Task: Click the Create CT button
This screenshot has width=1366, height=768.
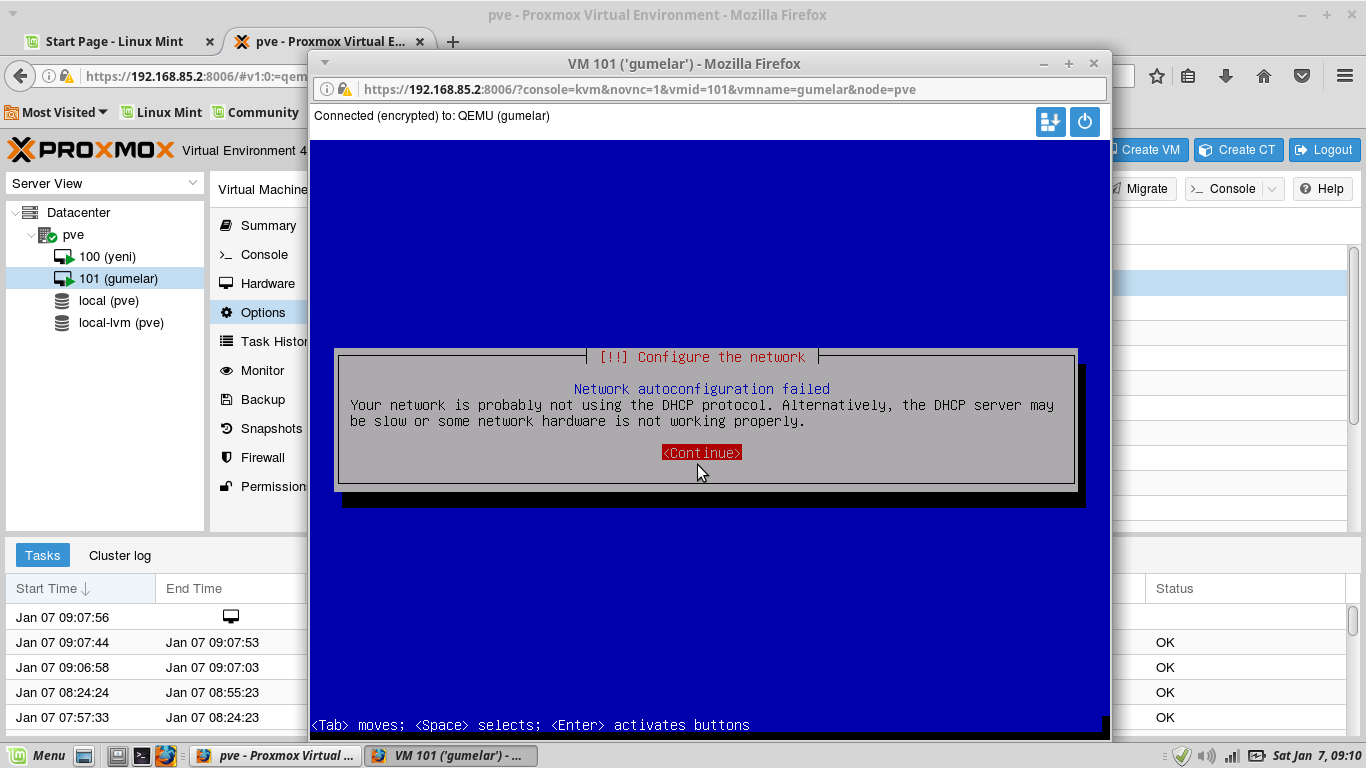Action: point(1237,150)
